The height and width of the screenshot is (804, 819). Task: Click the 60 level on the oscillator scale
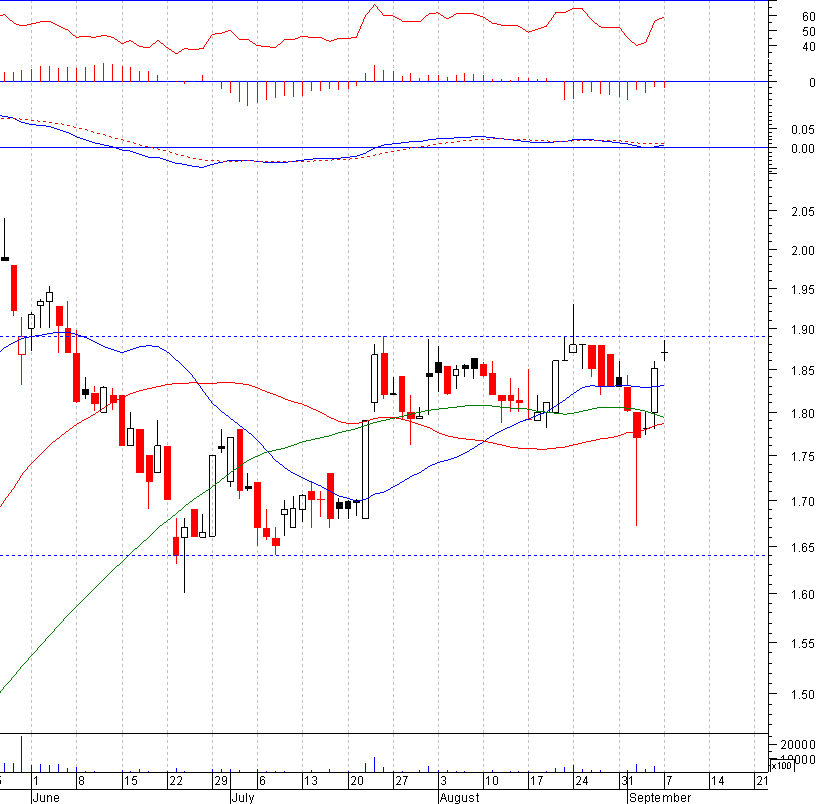(809, 17)
